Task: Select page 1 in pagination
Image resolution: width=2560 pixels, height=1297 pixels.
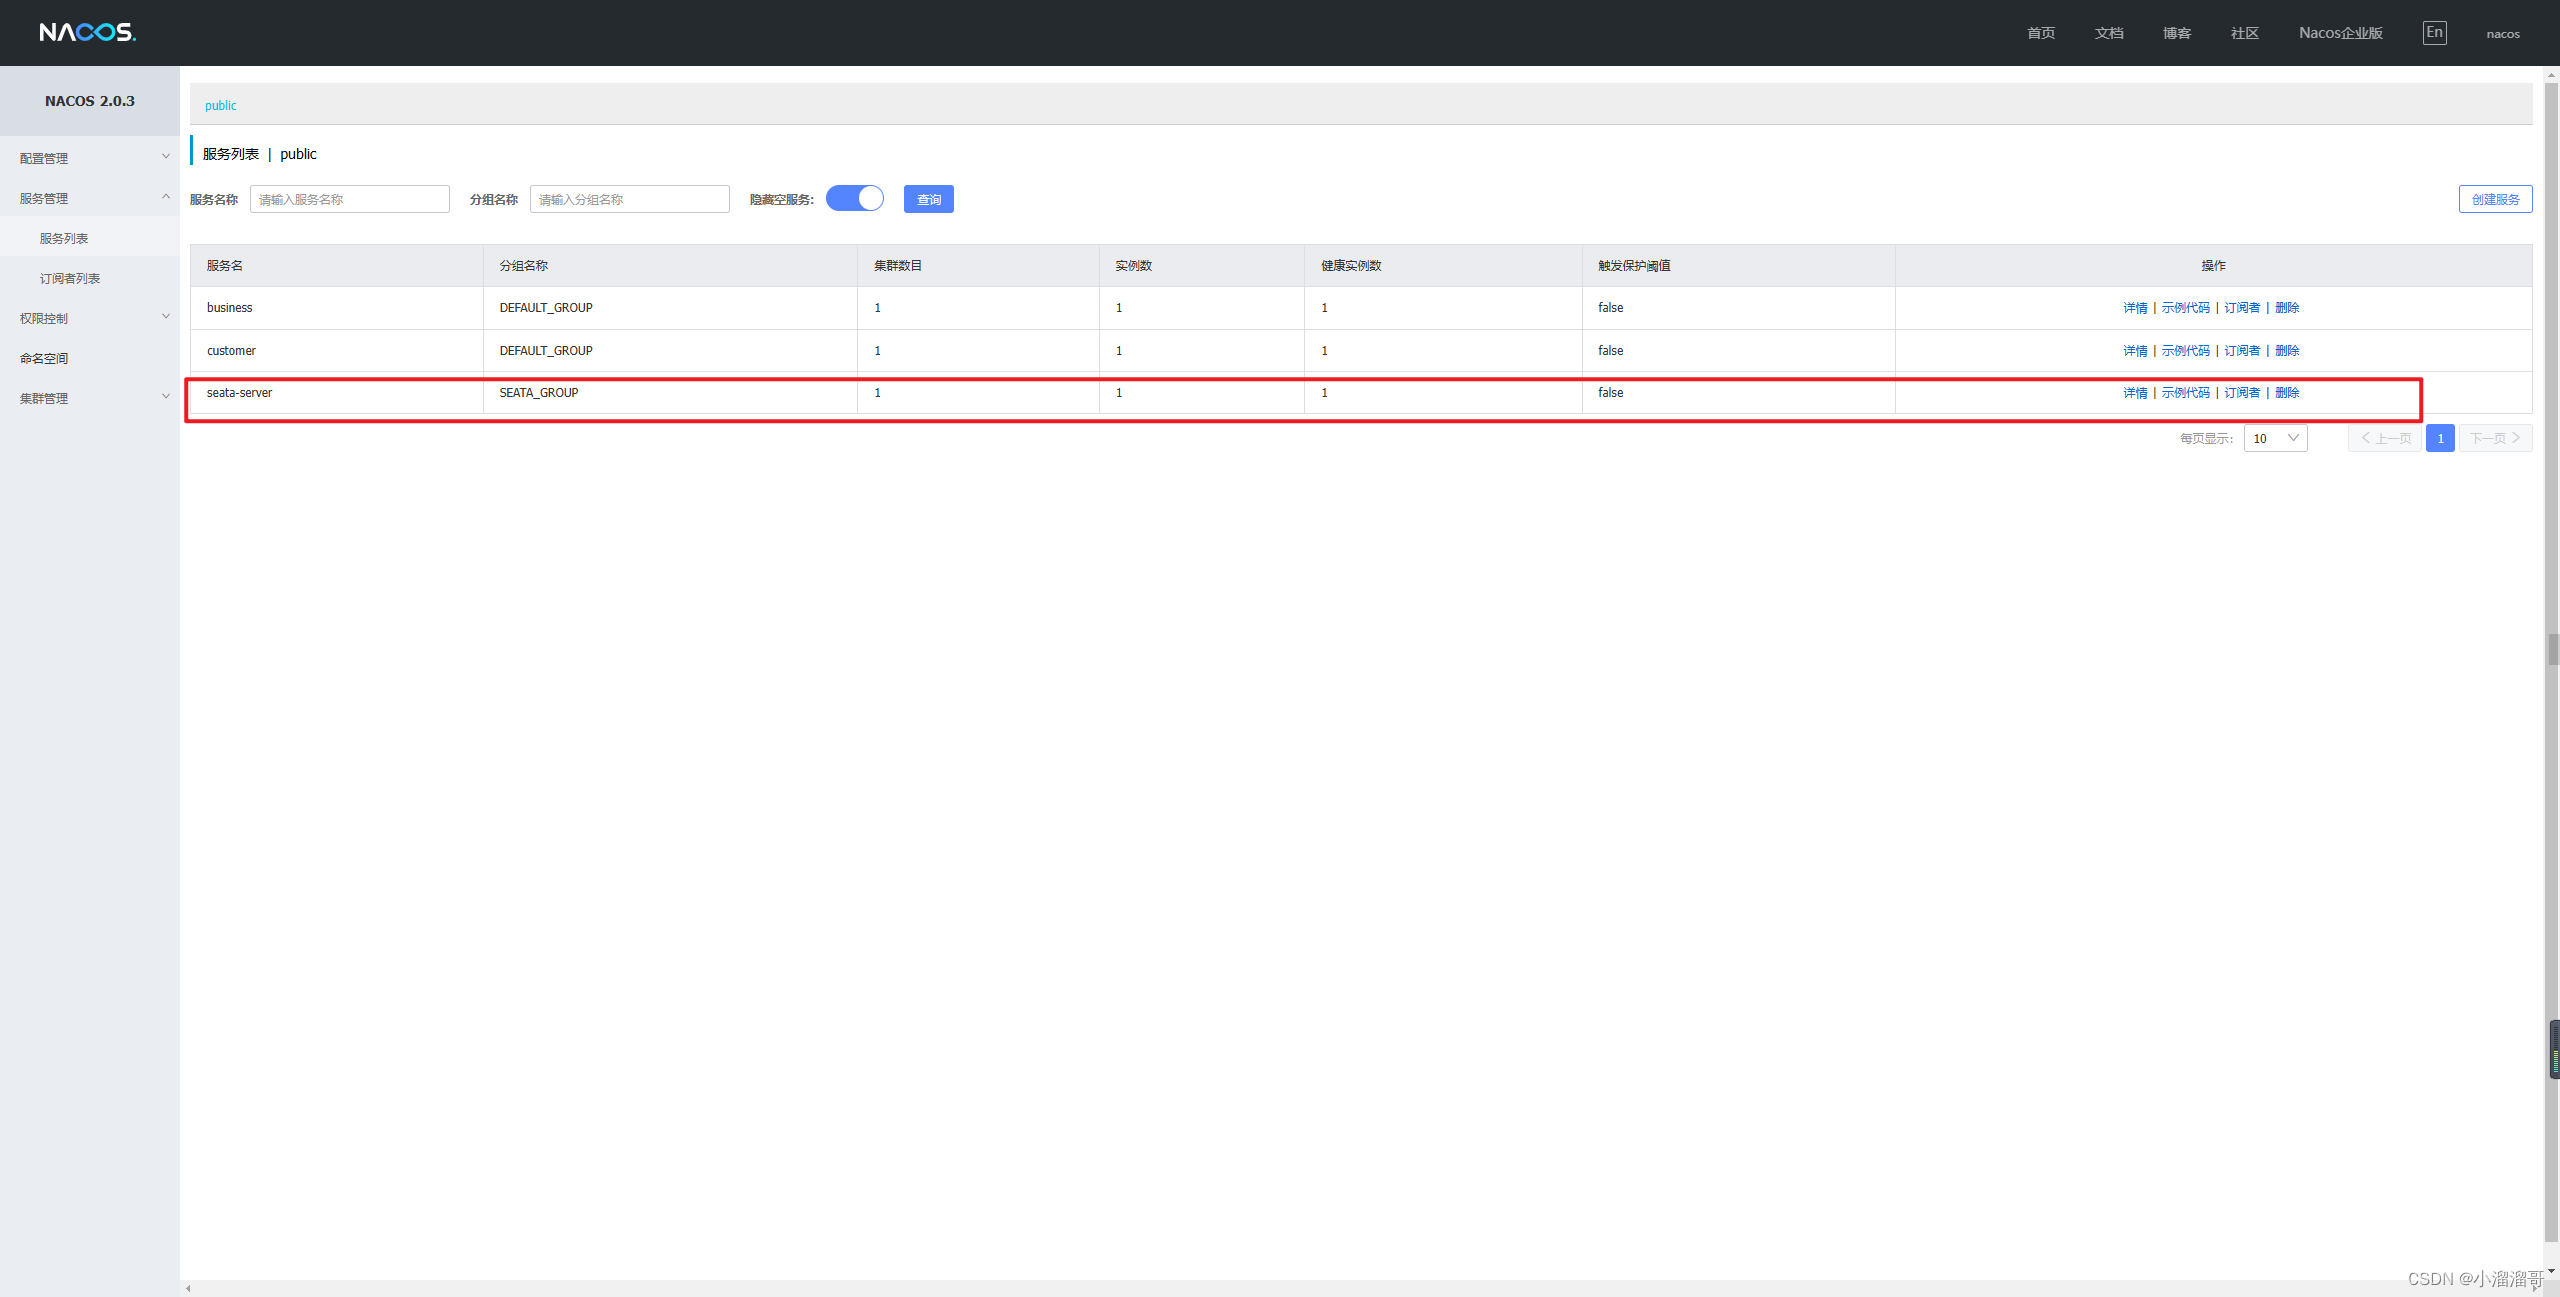Action: pos(2440,438)
